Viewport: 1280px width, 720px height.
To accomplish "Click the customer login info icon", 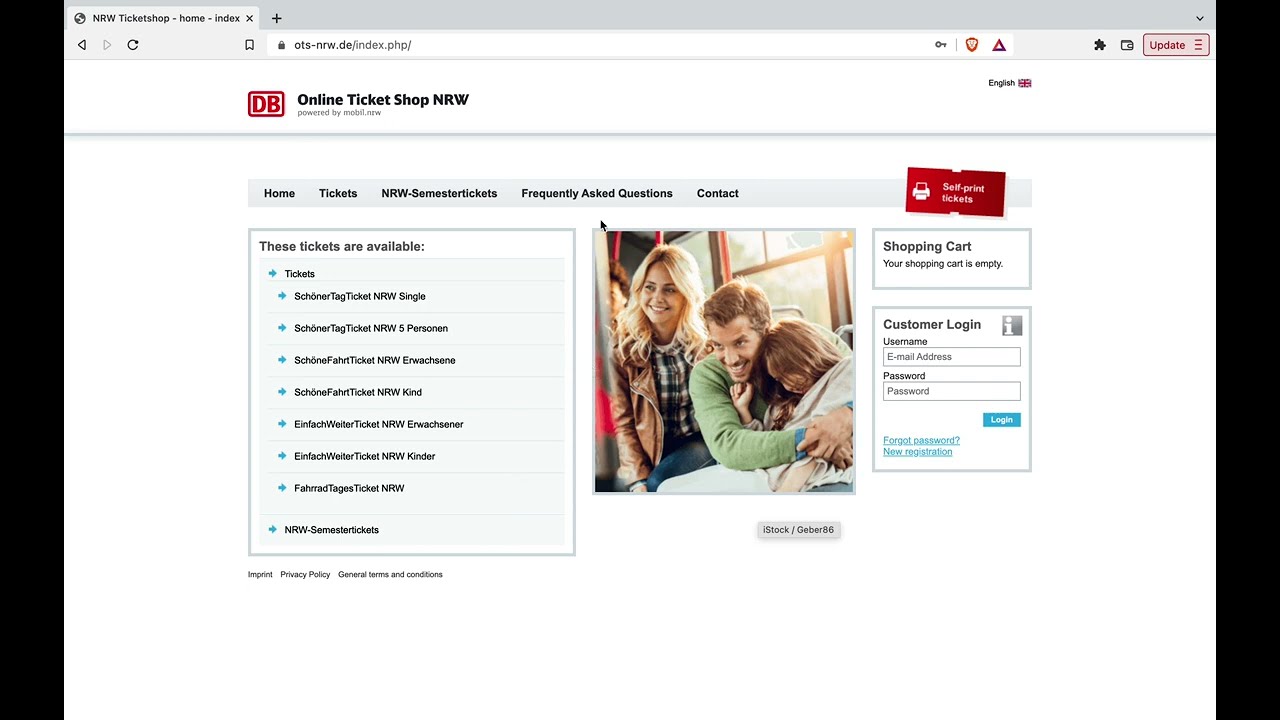I will pyautogui.click(x=1012, y=325).
